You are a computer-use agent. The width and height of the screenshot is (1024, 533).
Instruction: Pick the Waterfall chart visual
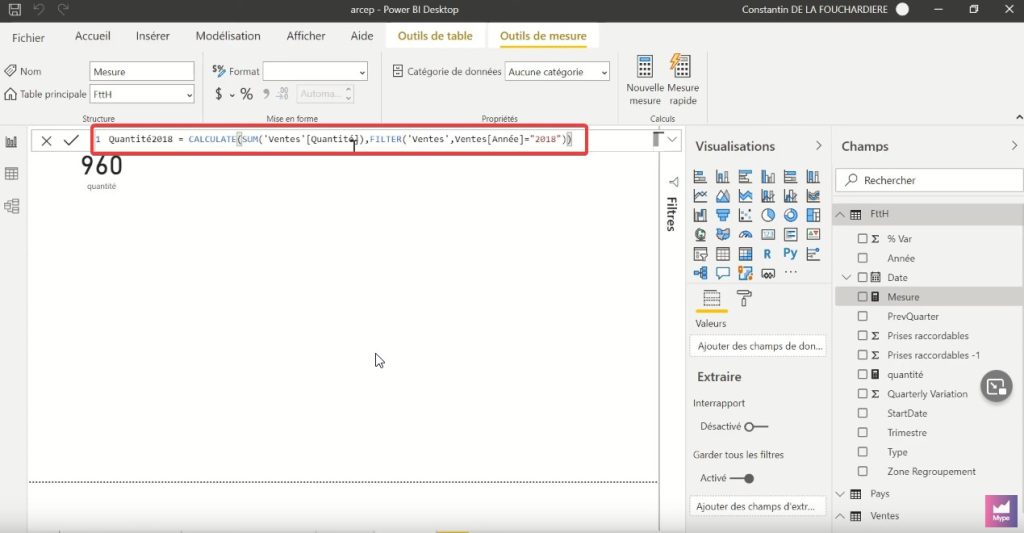pos(700,215)
